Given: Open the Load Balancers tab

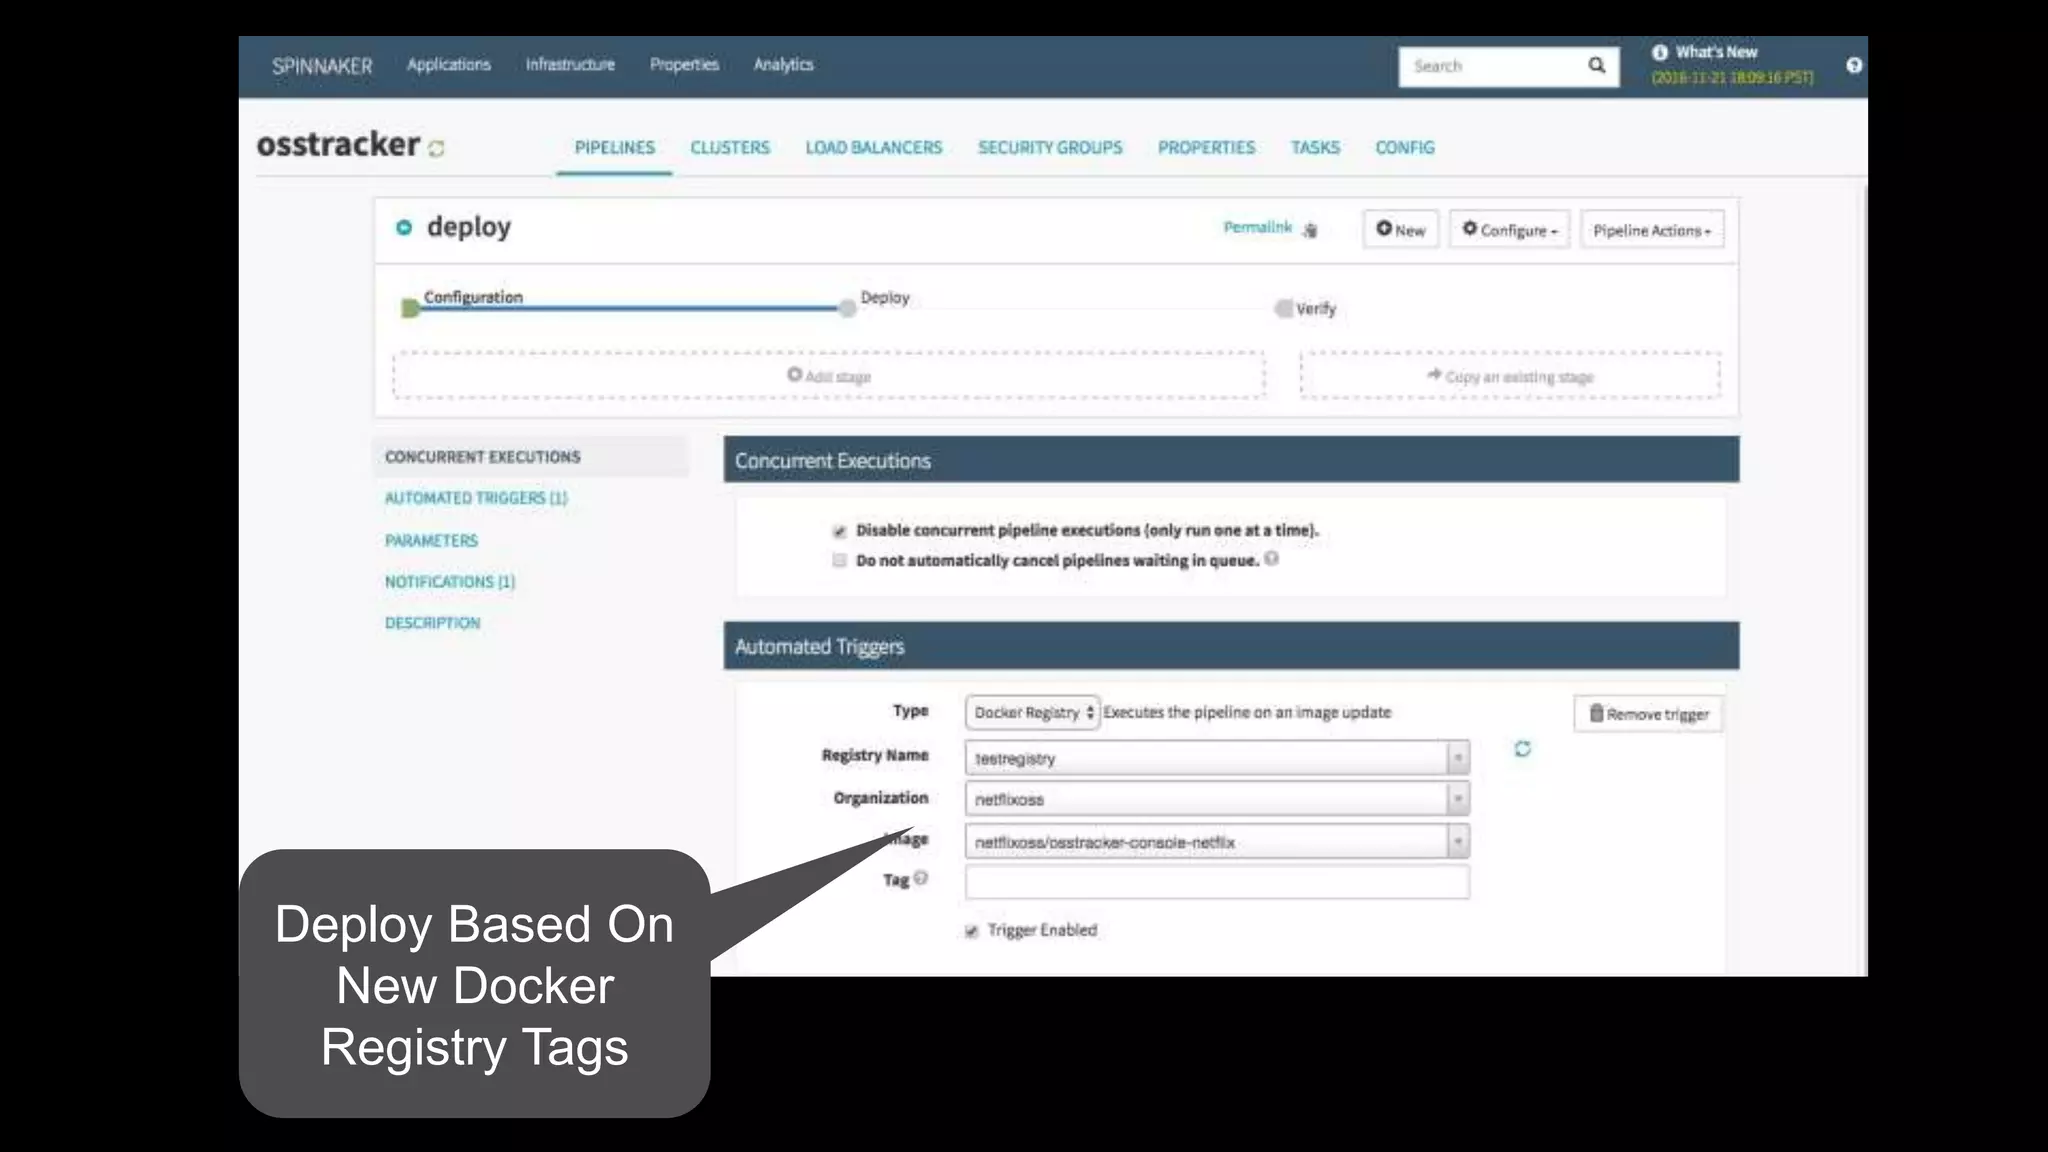Looking at the screenshot, I should (x=874, y=148).
